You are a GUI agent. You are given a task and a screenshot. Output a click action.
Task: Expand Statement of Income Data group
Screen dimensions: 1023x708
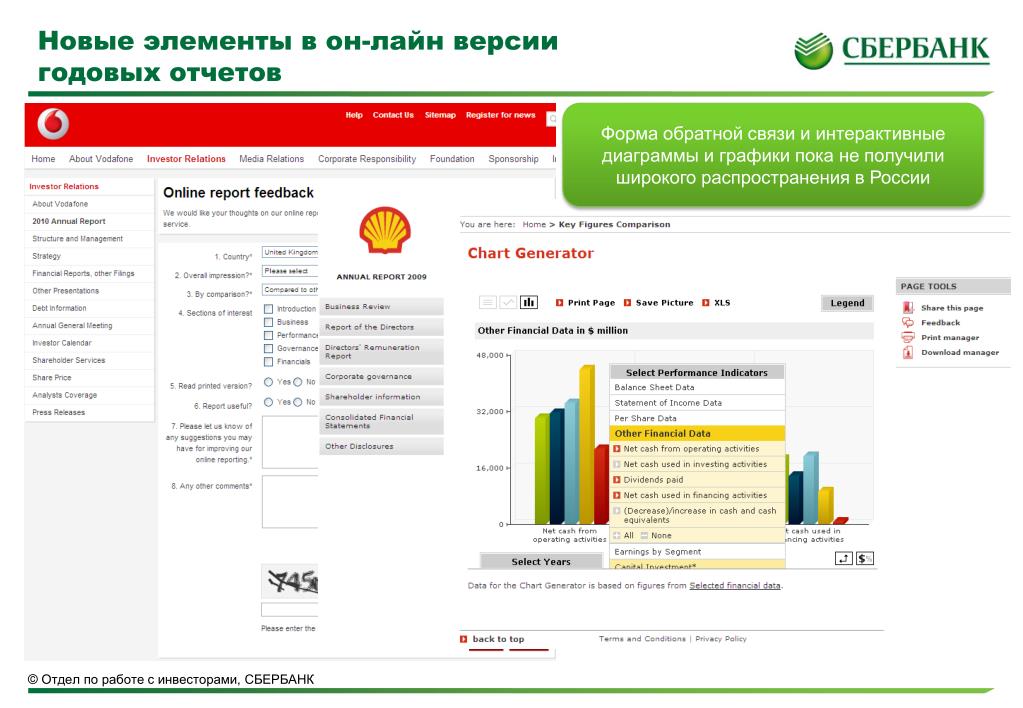tap(697, 403)
